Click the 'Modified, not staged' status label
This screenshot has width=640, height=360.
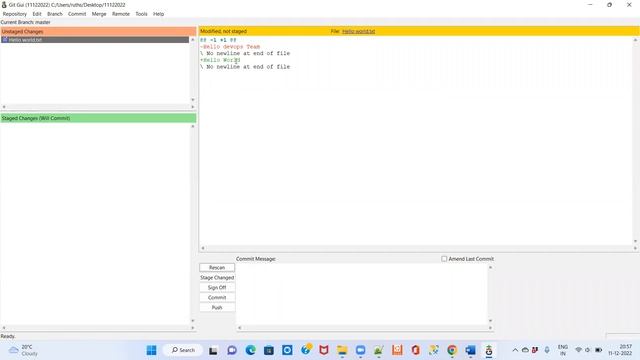(x=223, y=31)
